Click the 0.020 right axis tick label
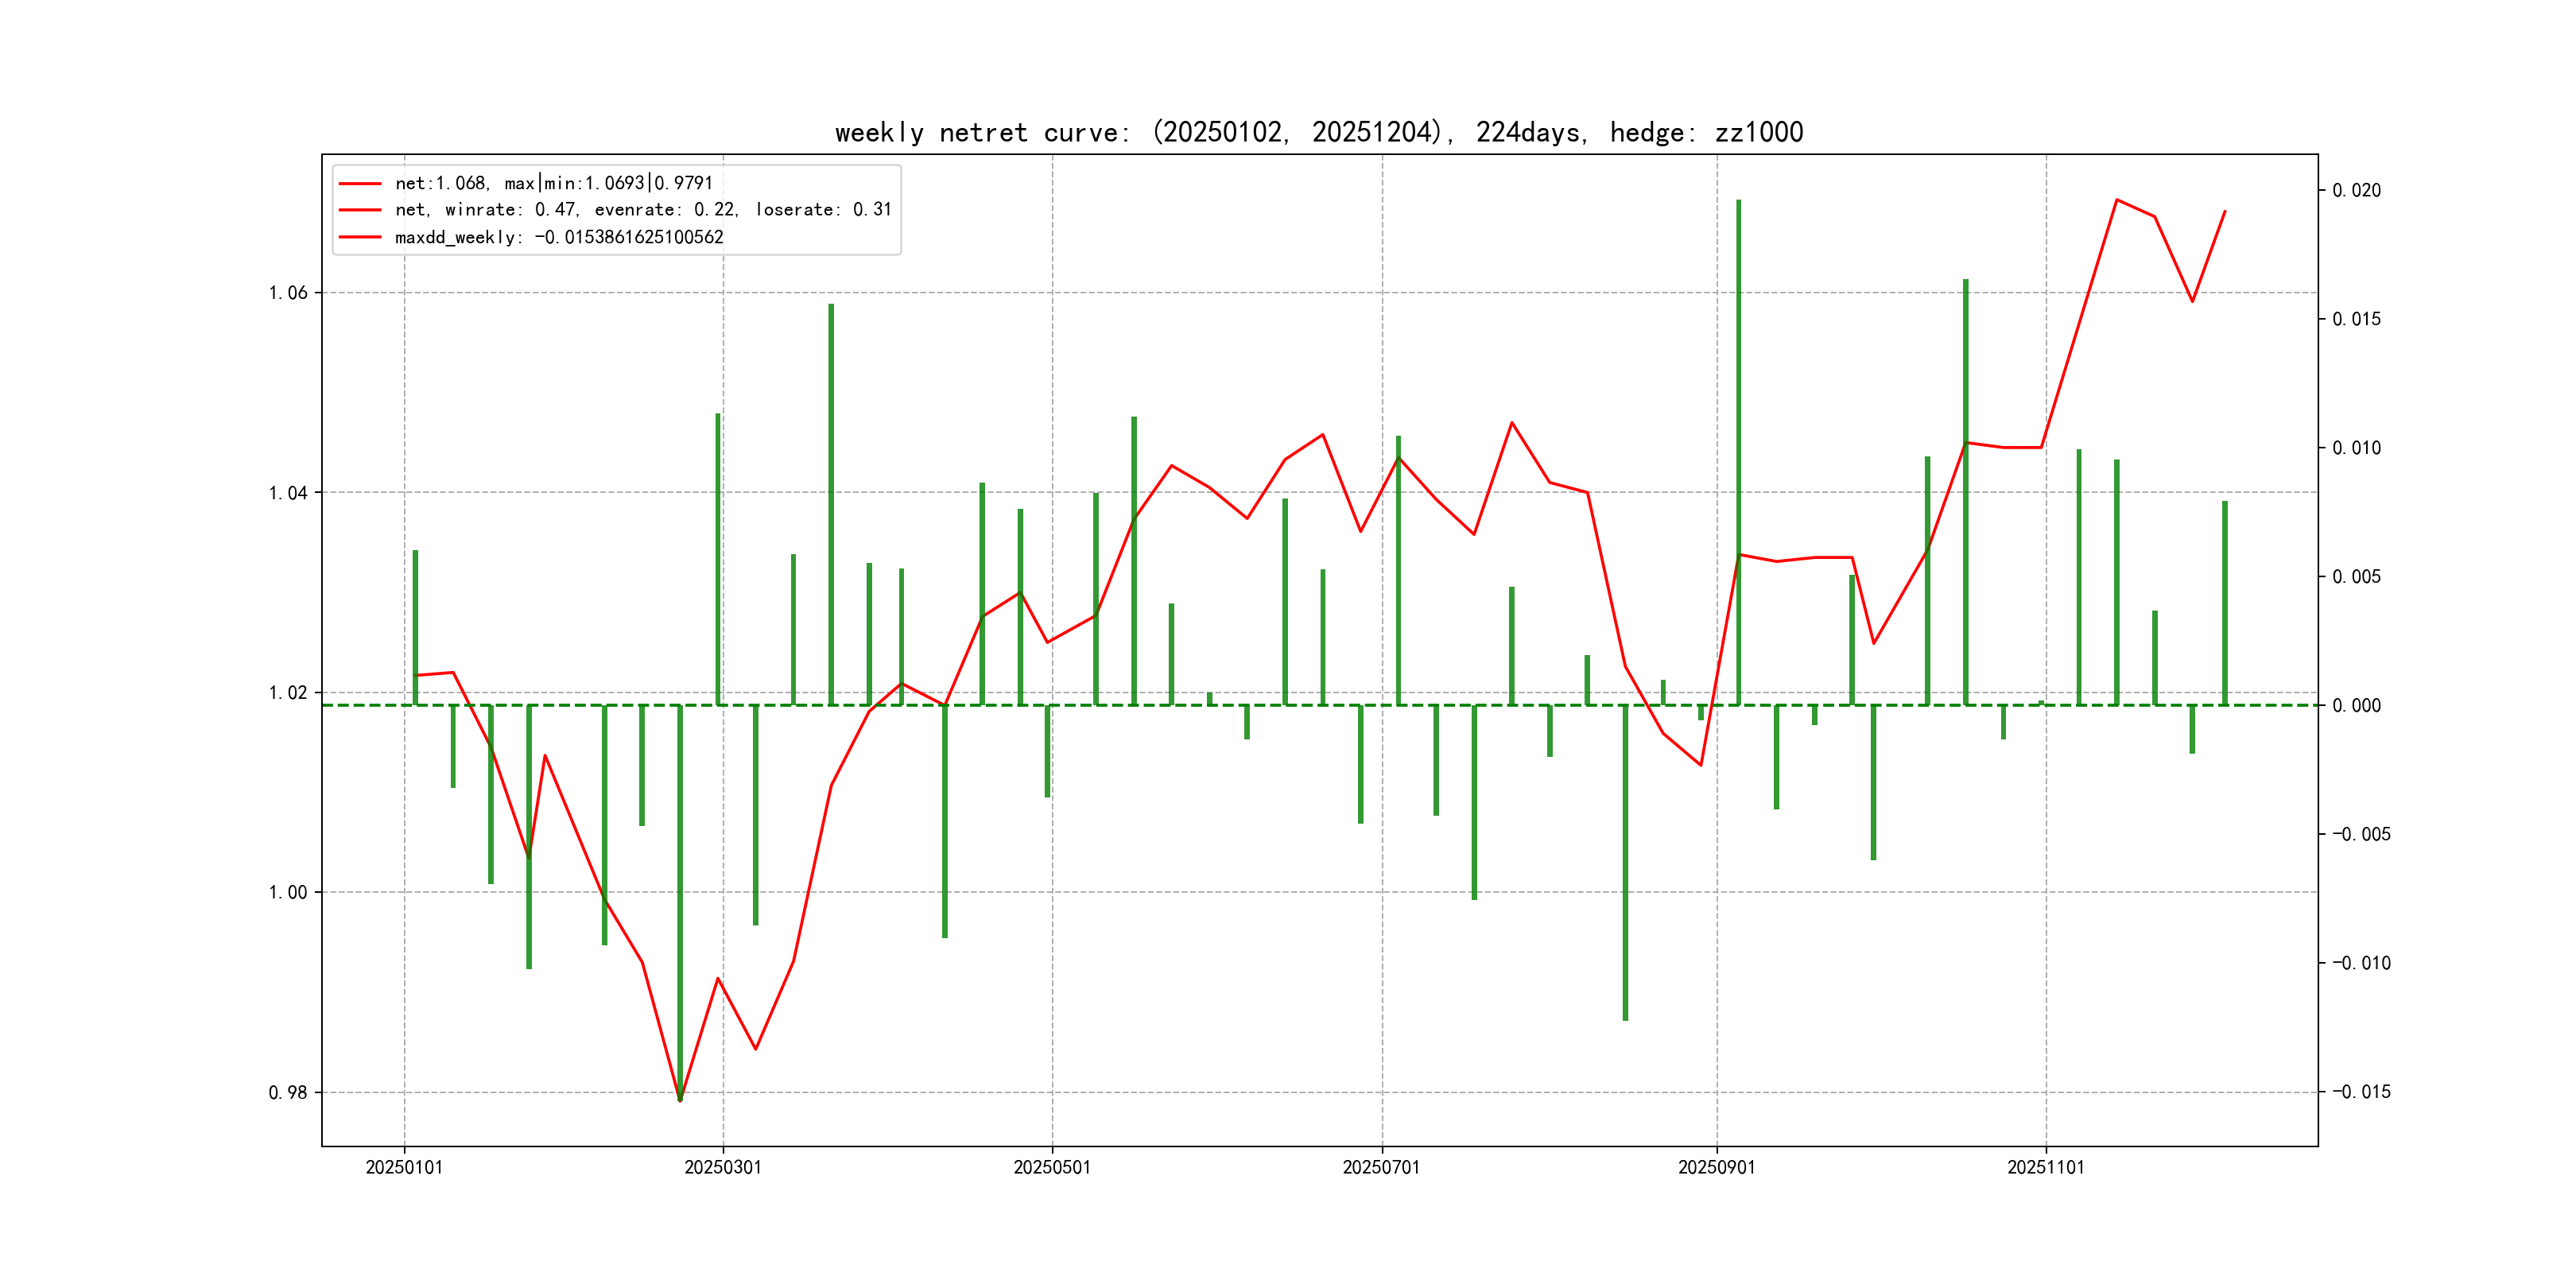Image resolution: width=2576 pixels, height=1288 pixels. point(2356,190)
